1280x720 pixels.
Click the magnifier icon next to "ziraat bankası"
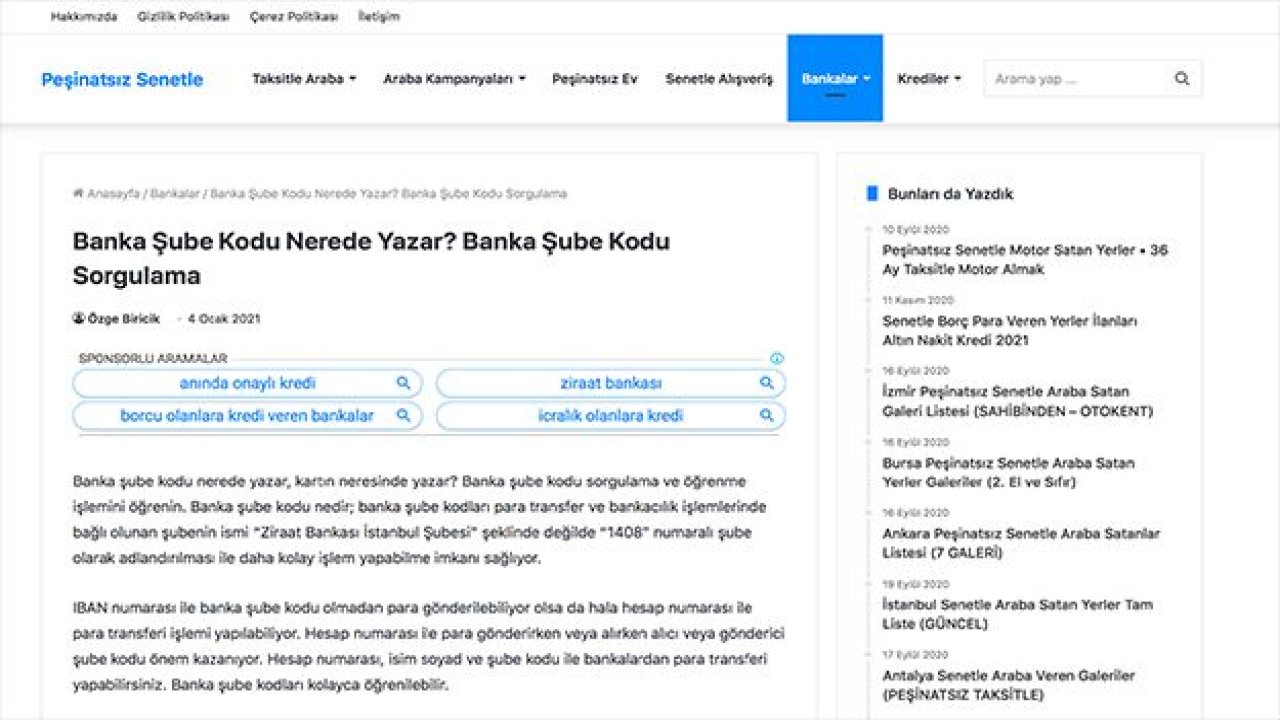[x=767, y=383]
